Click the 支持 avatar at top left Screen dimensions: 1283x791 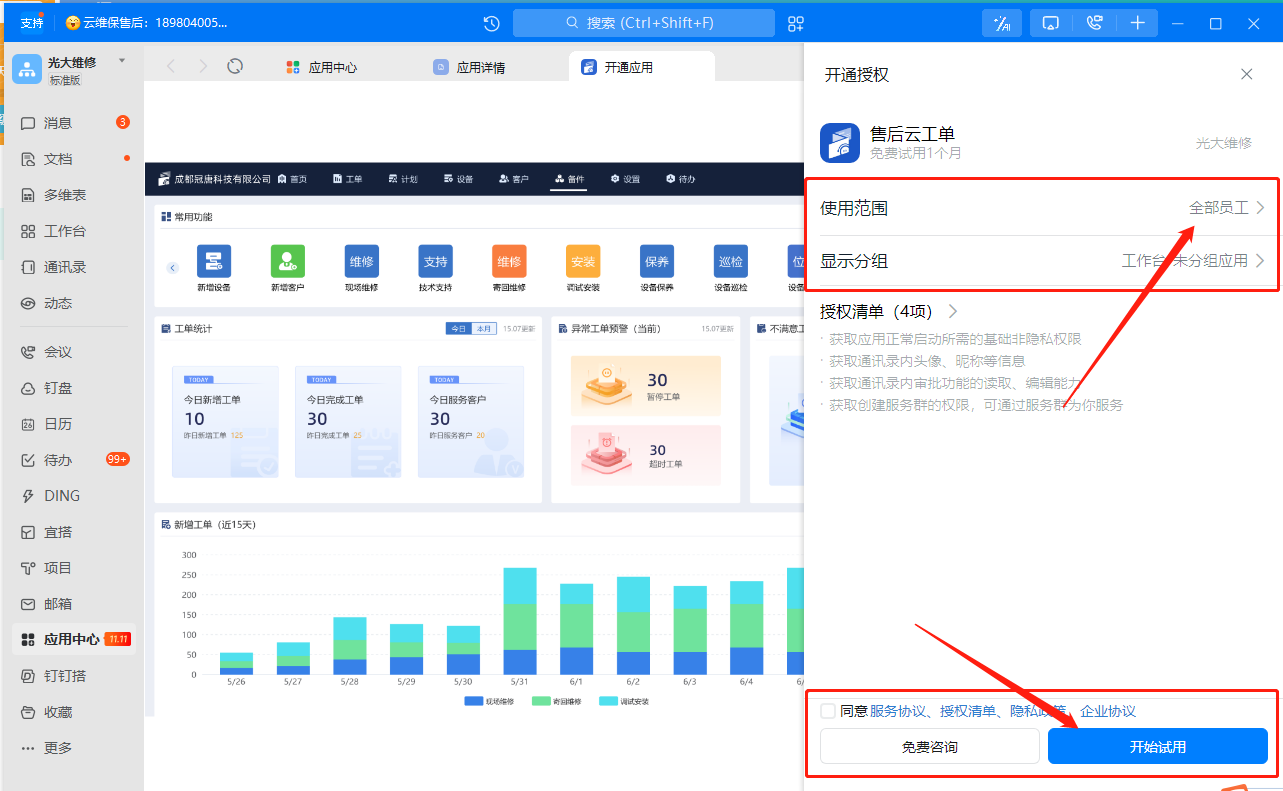tap(32, 22)
